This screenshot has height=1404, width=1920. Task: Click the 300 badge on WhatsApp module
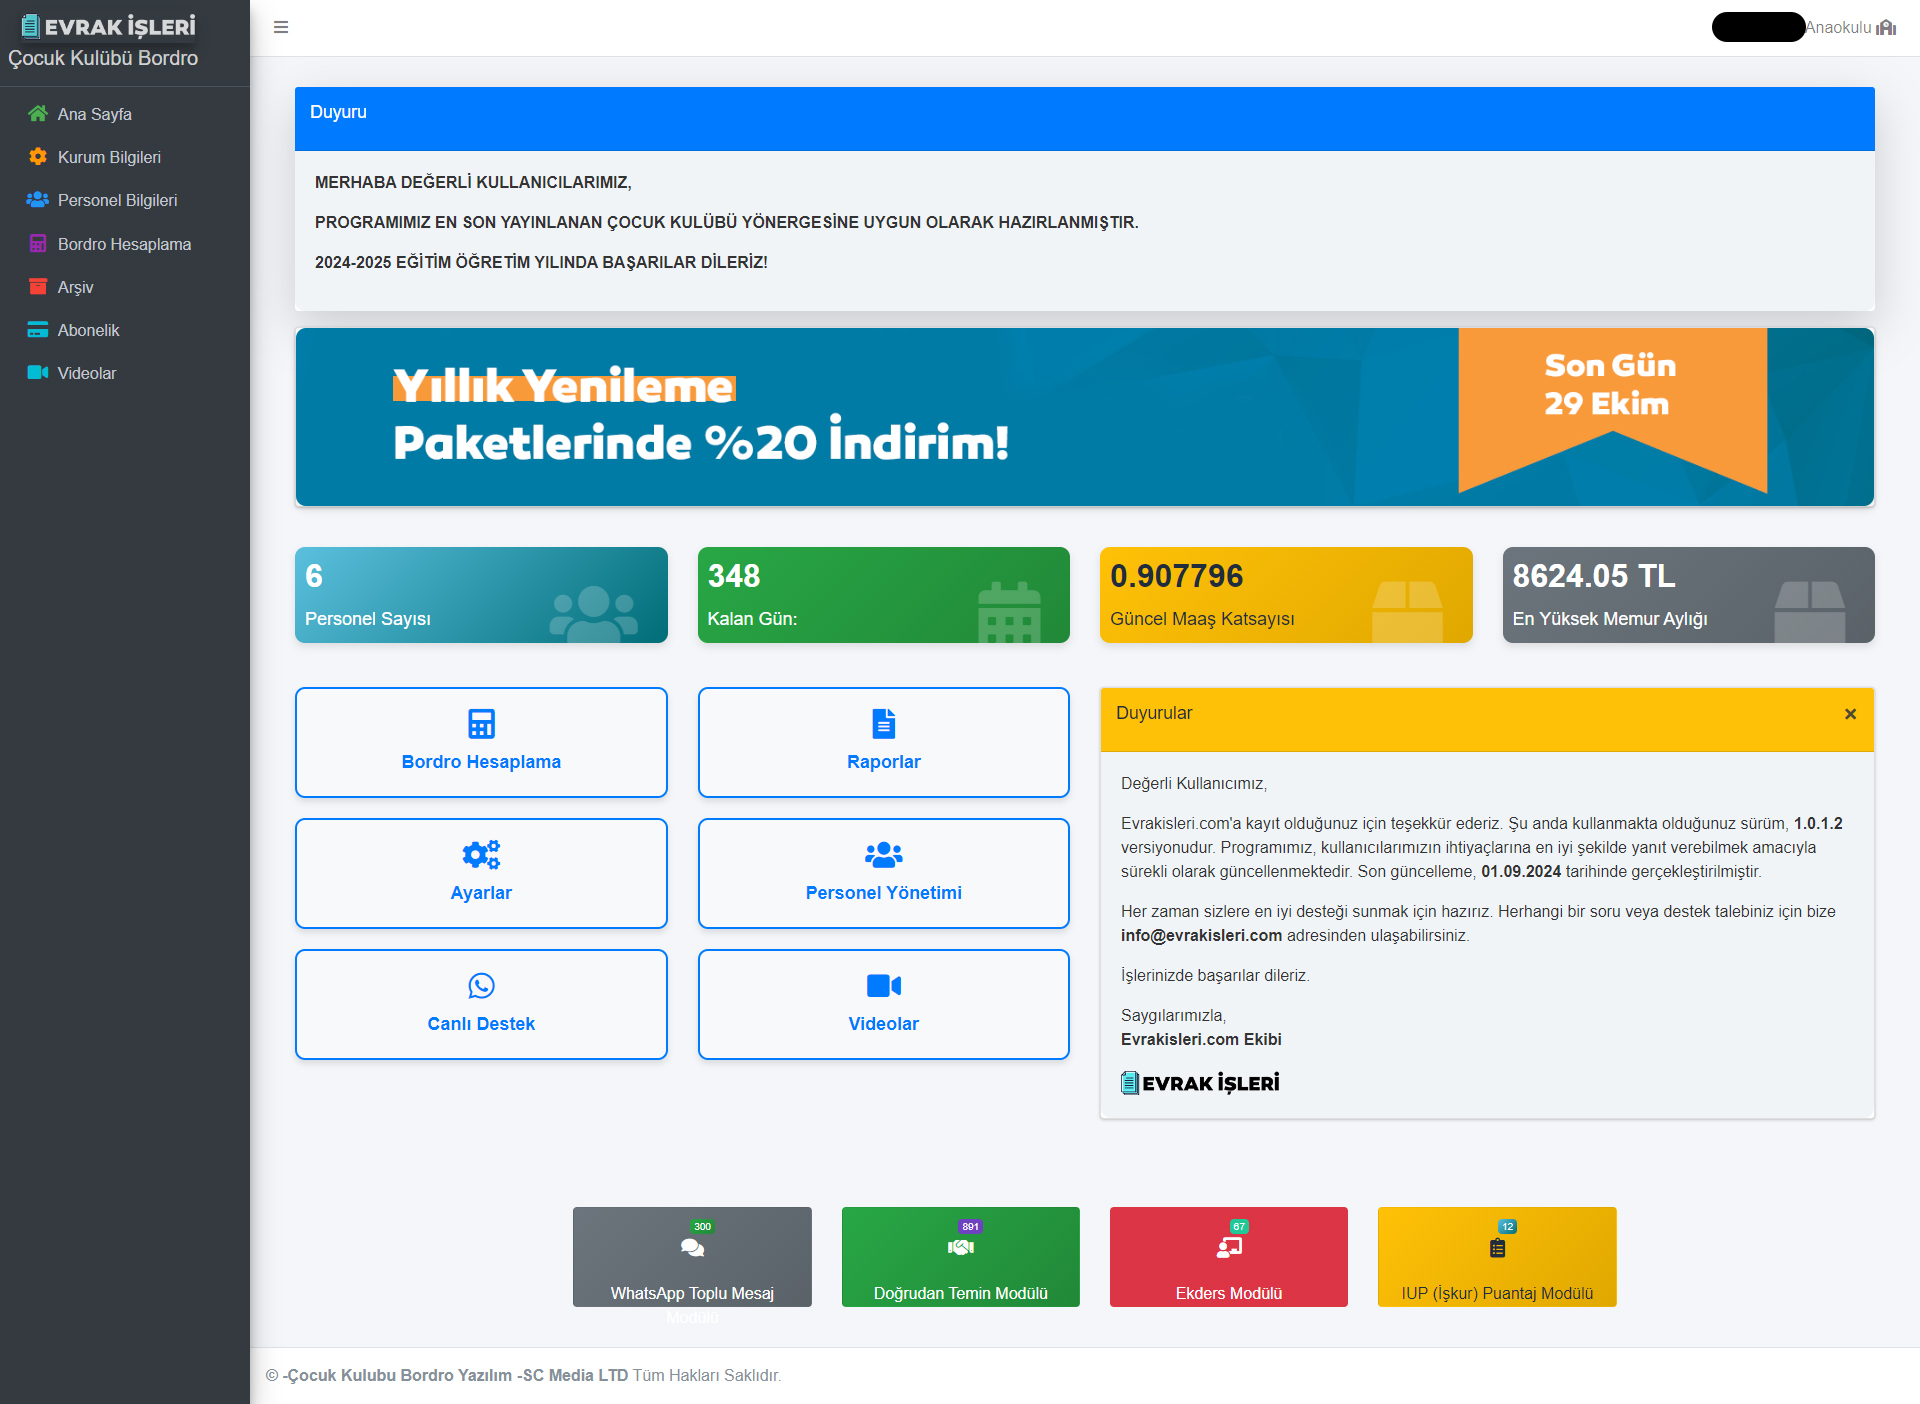tap(703, 1226)
